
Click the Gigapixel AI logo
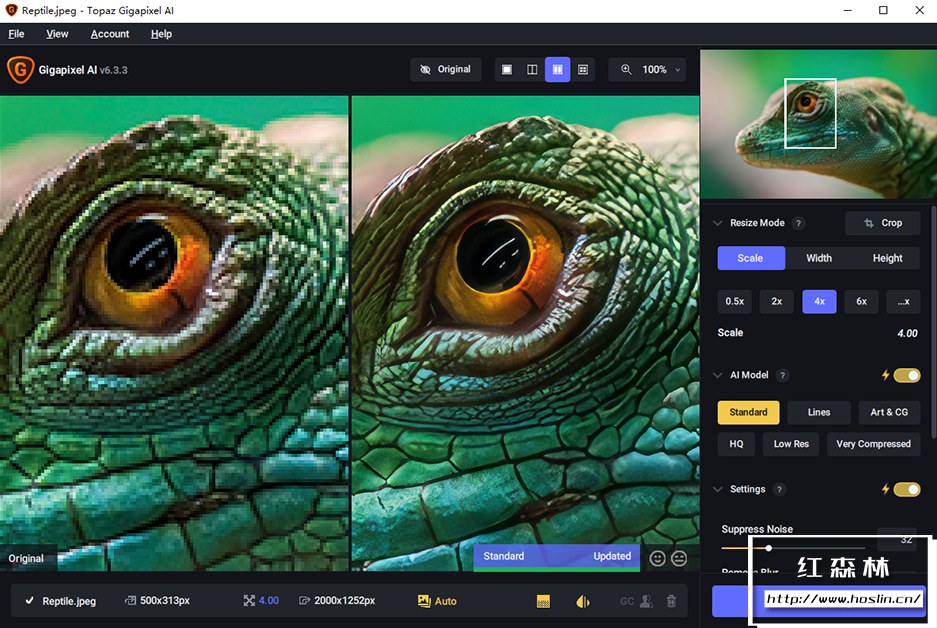click(x=20, y=70)
